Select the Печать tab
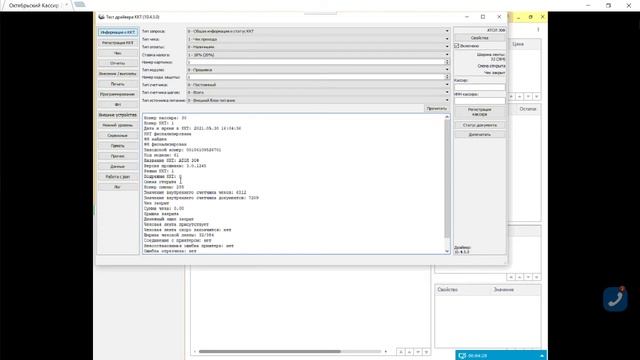This screenshot has width=640, height=360. click(118, 84)
